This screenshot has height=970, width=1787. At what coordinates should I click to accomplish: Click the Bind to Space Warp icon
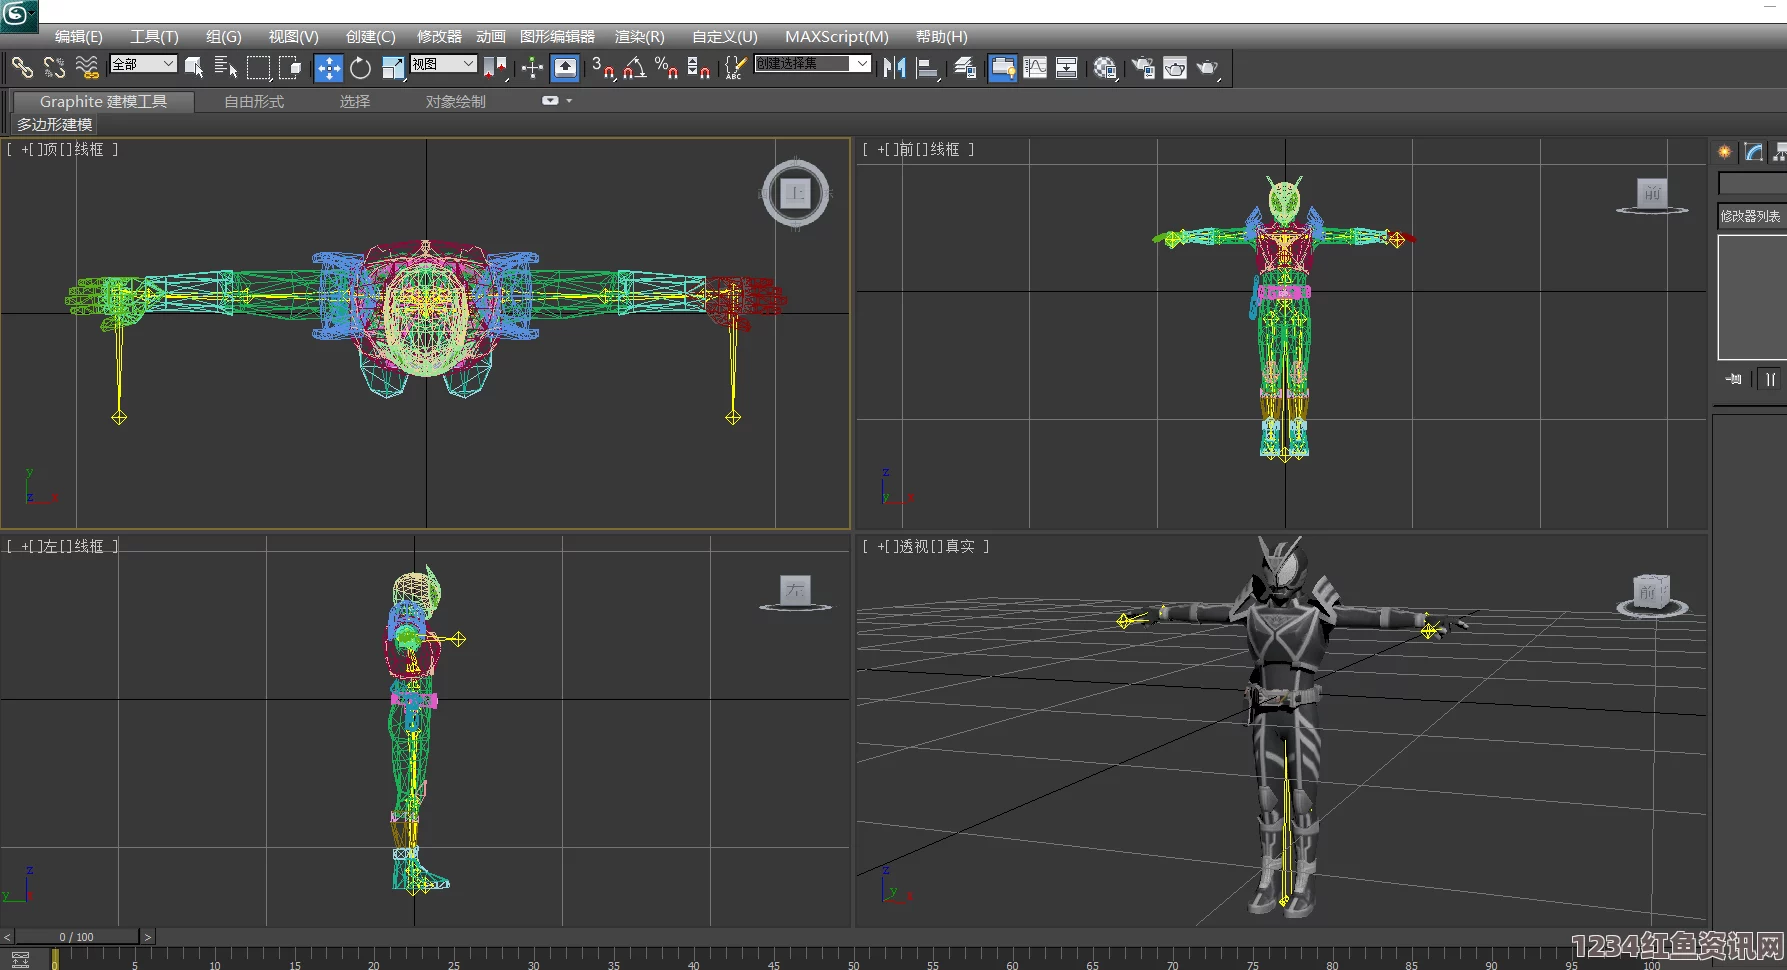[x=87, y=67]
